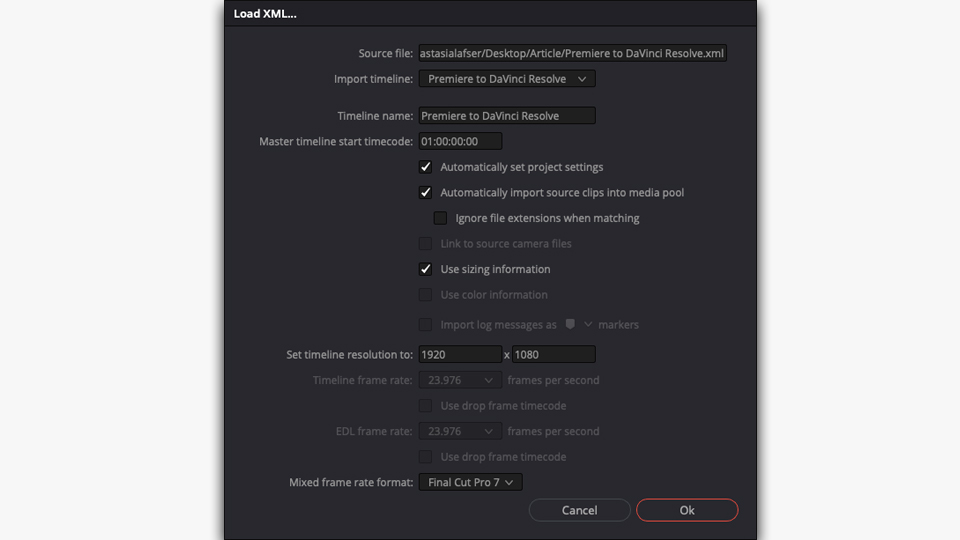Image resolution: width=960 pixels, height=540 pixels.
Task: Uncheck Use sizing information
Action: [x=426, y=269]
